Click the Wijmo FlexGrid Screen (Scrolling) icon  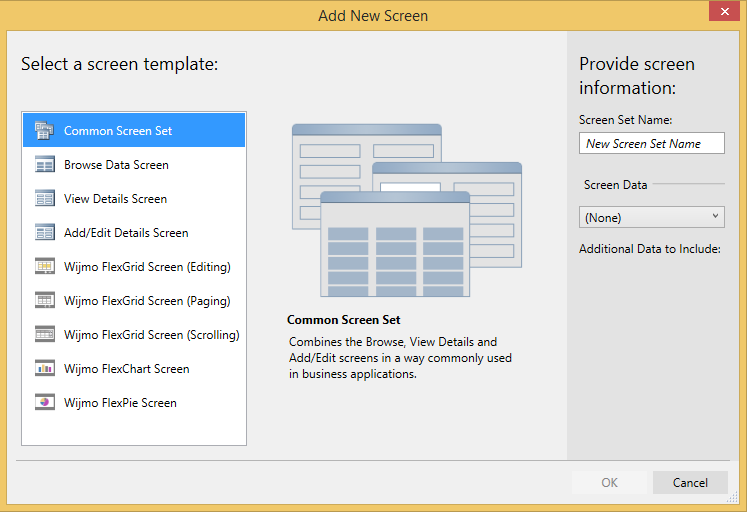[x=44, y=335]
